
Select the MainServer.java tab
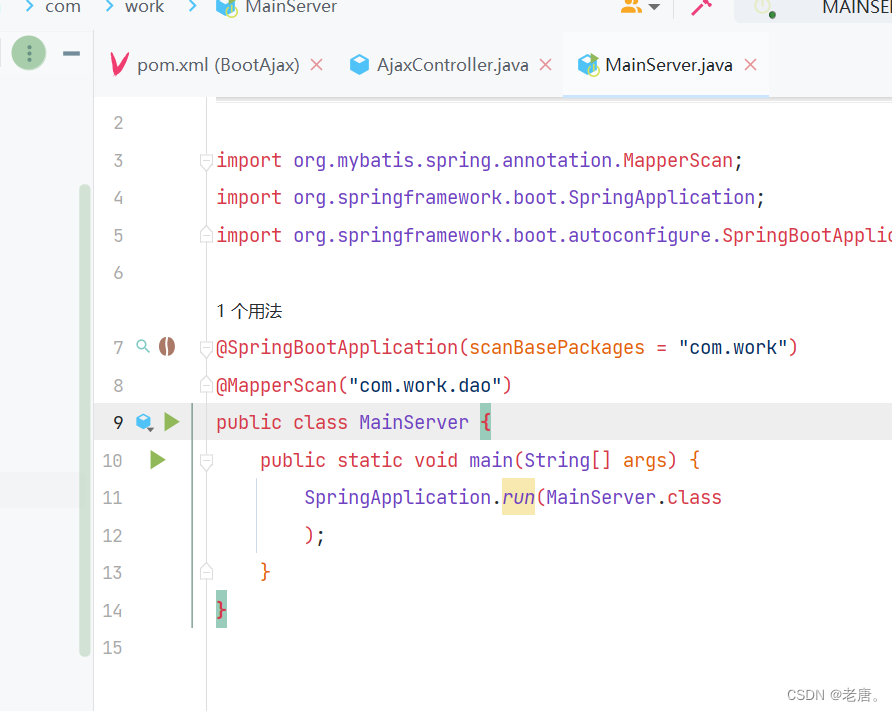click(656, 65)
